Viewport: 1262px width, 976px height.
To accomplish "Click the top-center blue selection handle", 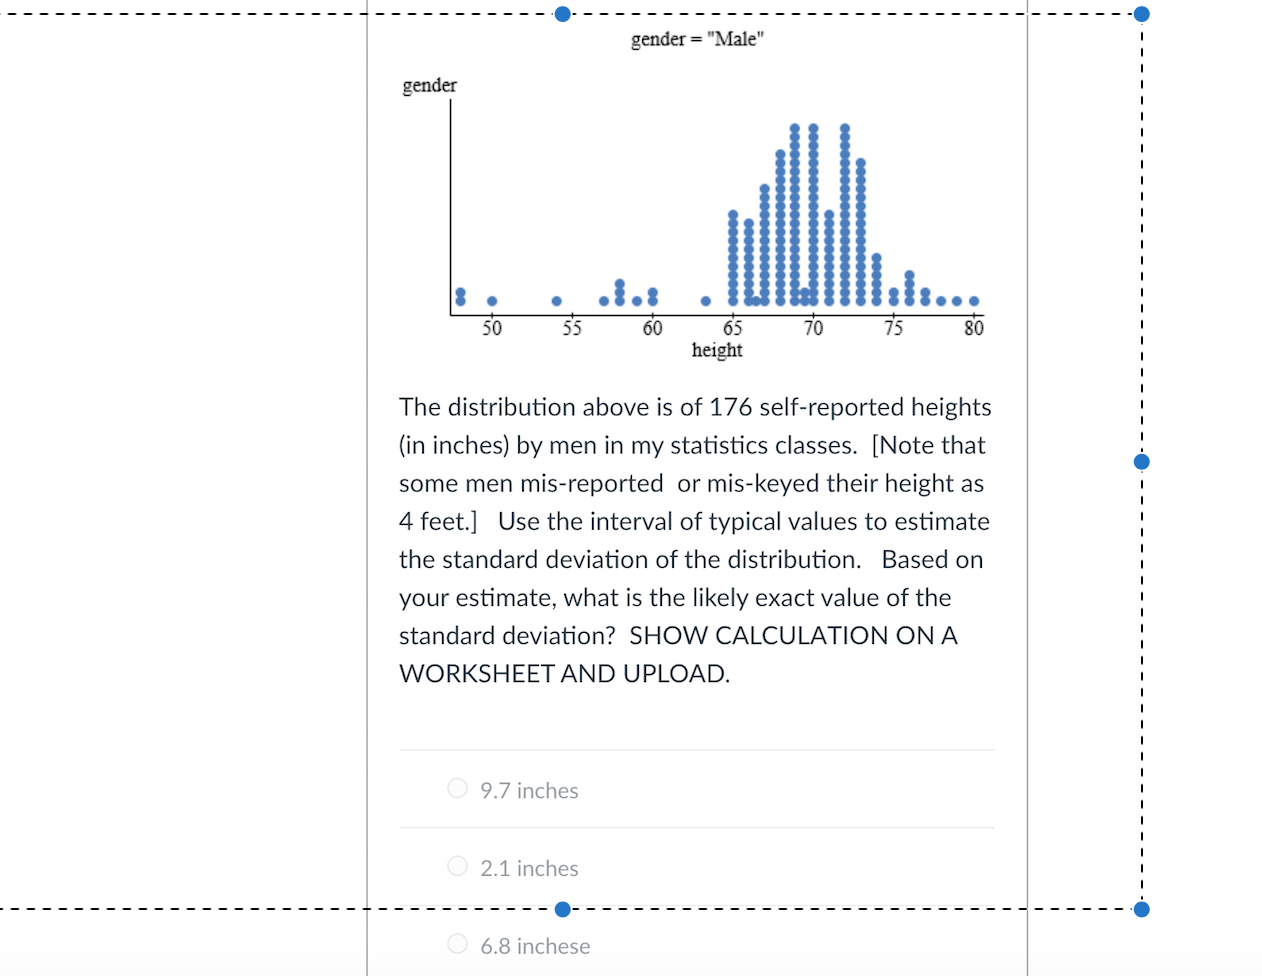I will pos(562,14).
